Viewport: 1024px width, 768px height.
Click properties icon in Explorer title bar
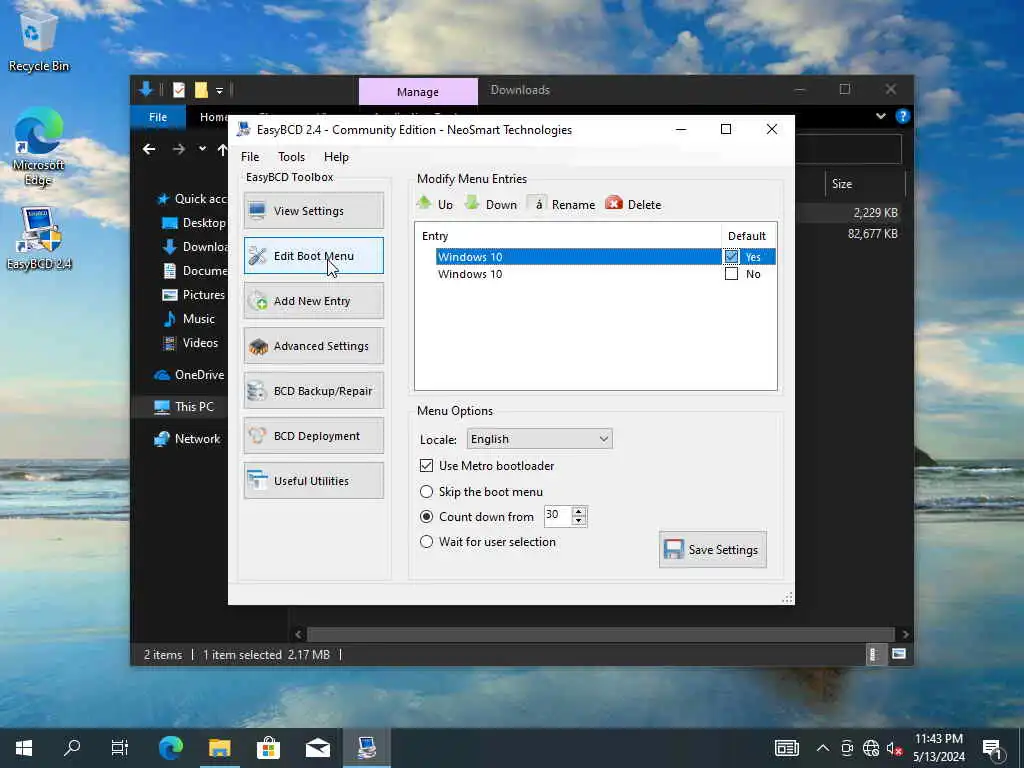pos(178,90)
